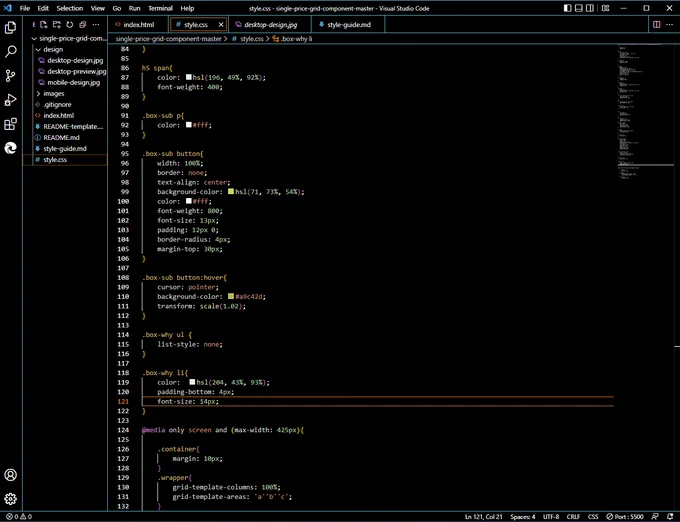Screen dimensions: 680x522
Task: Click the hsl(204, 43%, 93%) color swatch
Action: 192,382
